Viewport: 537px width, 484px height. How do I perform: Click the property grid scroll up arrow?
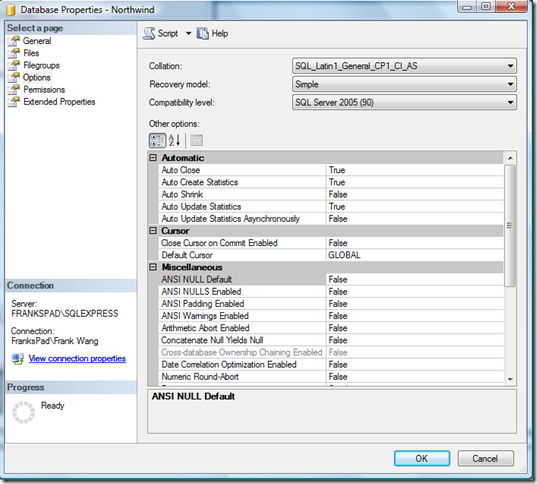tap(510, 158)
